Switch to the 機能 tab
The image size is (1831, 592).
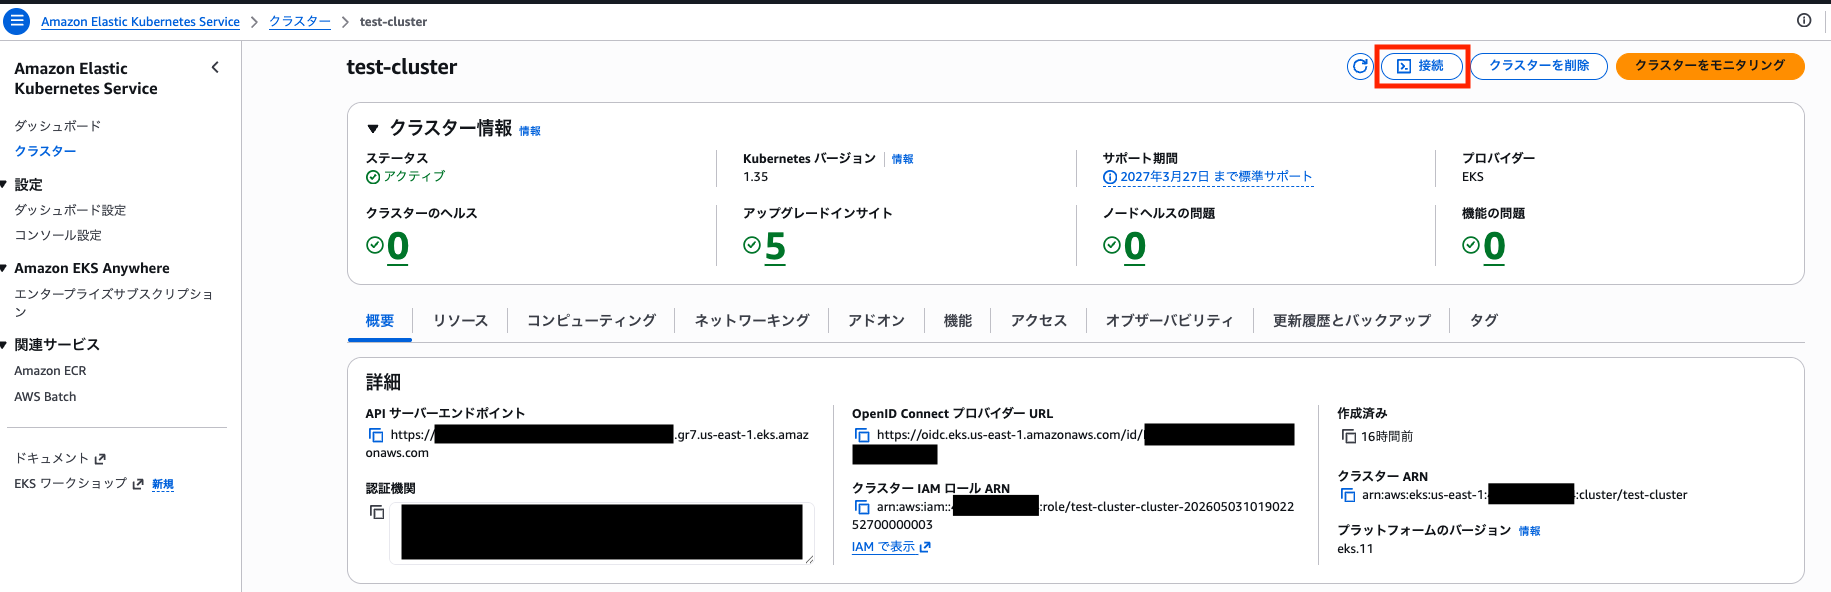click(958, 321)
